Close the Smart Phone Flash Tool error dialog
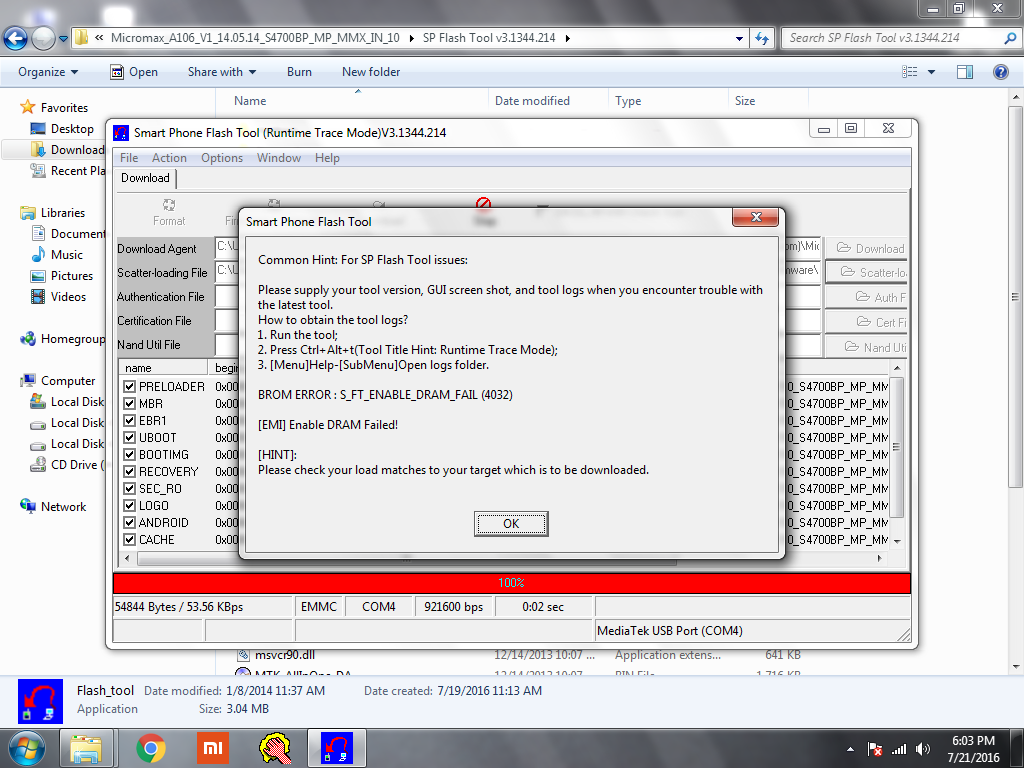Image resolution: width=1024 pixels, height=768 pixels. click(756, 217)
